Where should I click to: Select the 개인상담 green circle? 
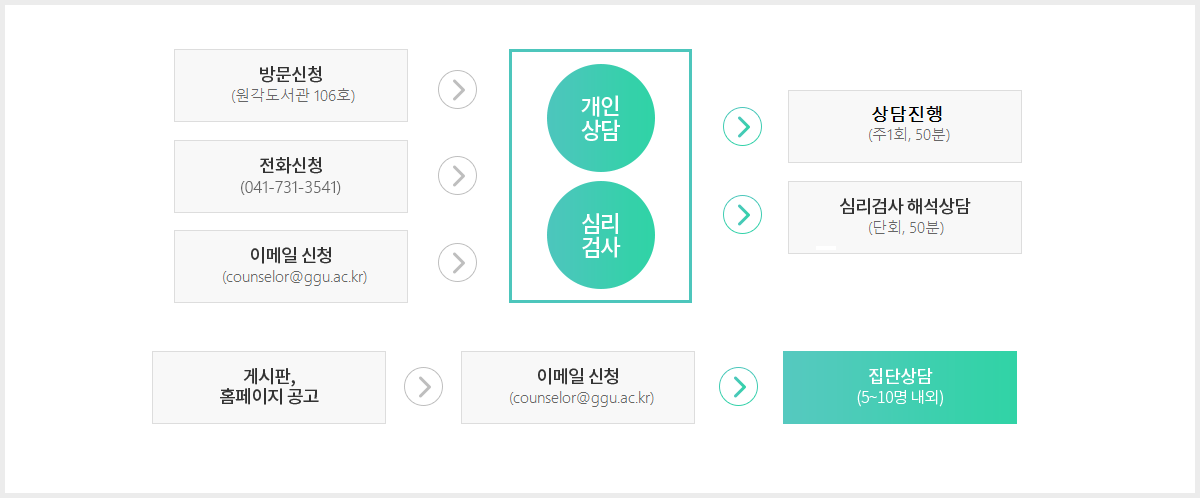tap(601, 118)
